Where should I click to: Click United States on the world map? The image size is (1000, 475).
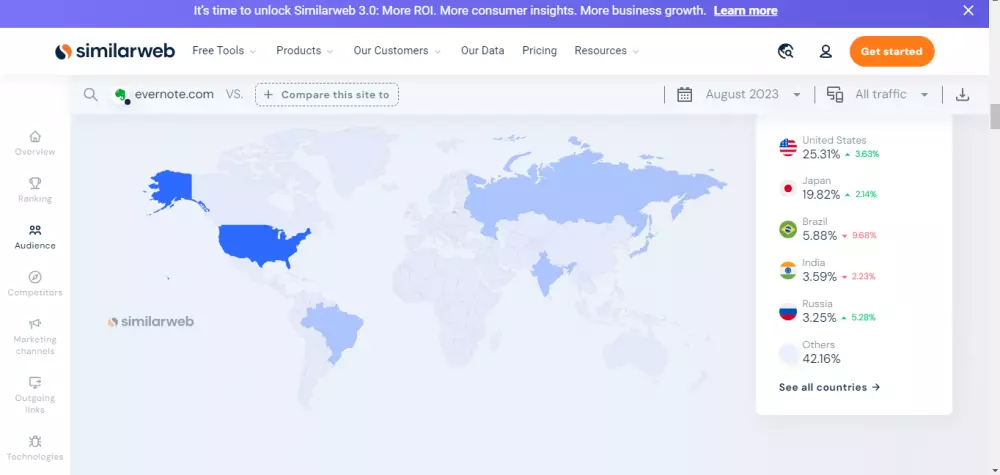click(x=258, y=244)
